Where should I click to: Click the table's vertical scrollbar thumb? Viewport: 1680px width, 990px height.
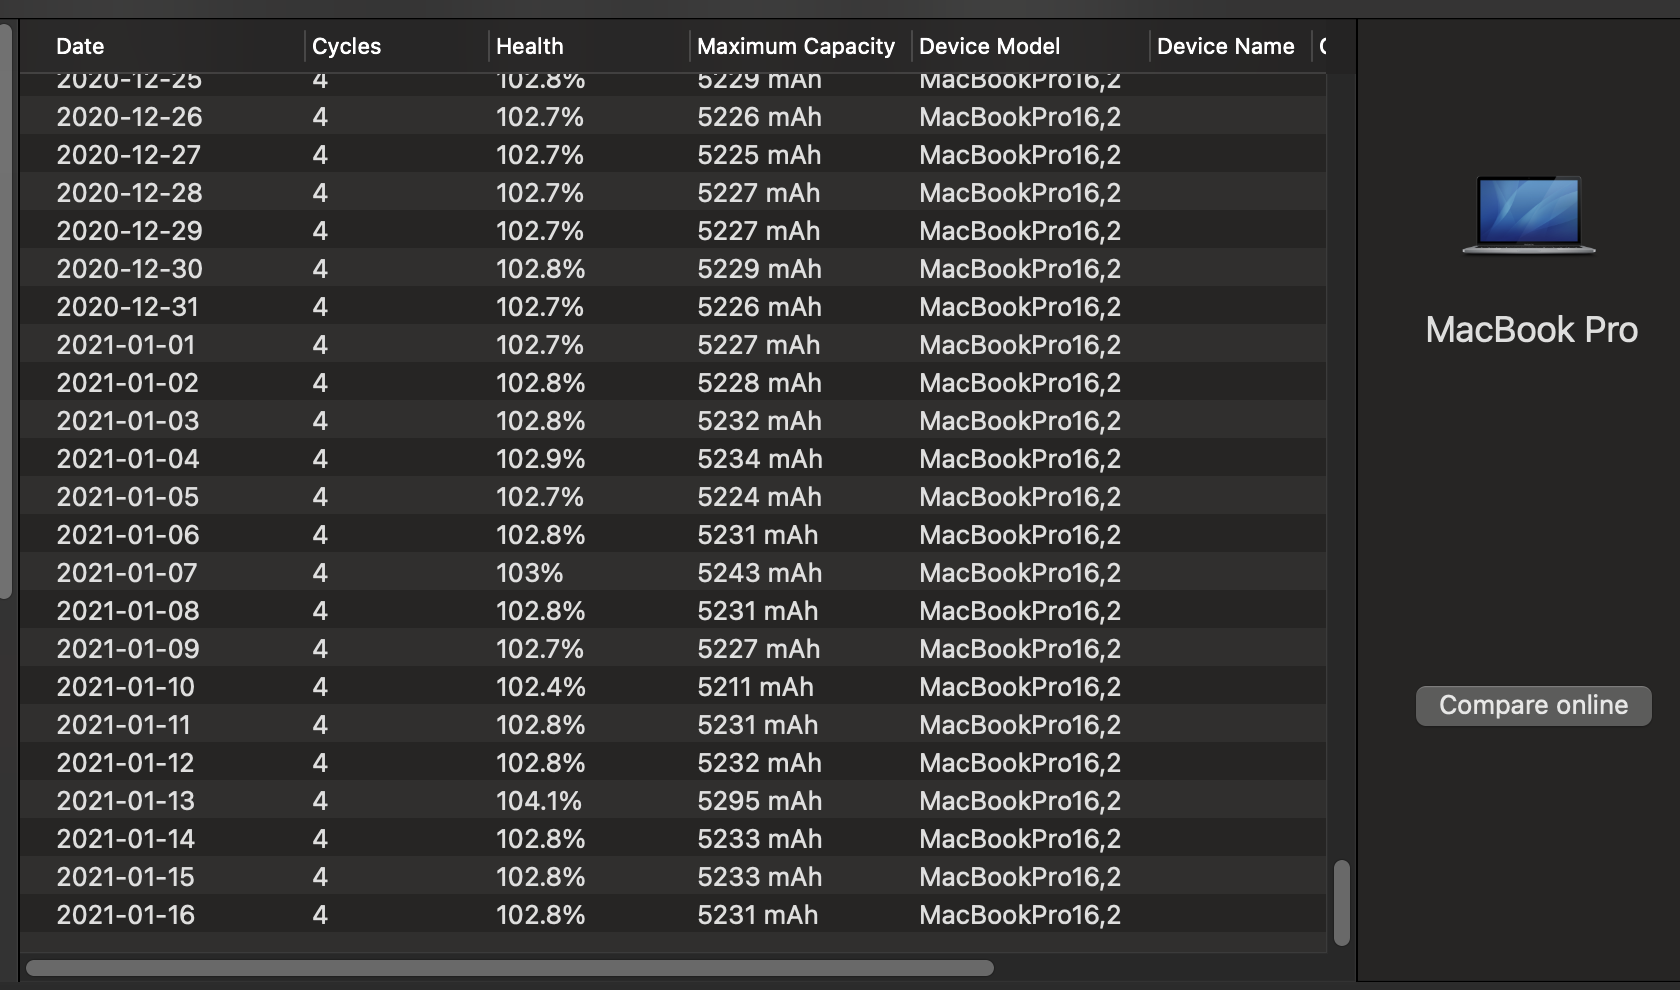point(1342,902)
